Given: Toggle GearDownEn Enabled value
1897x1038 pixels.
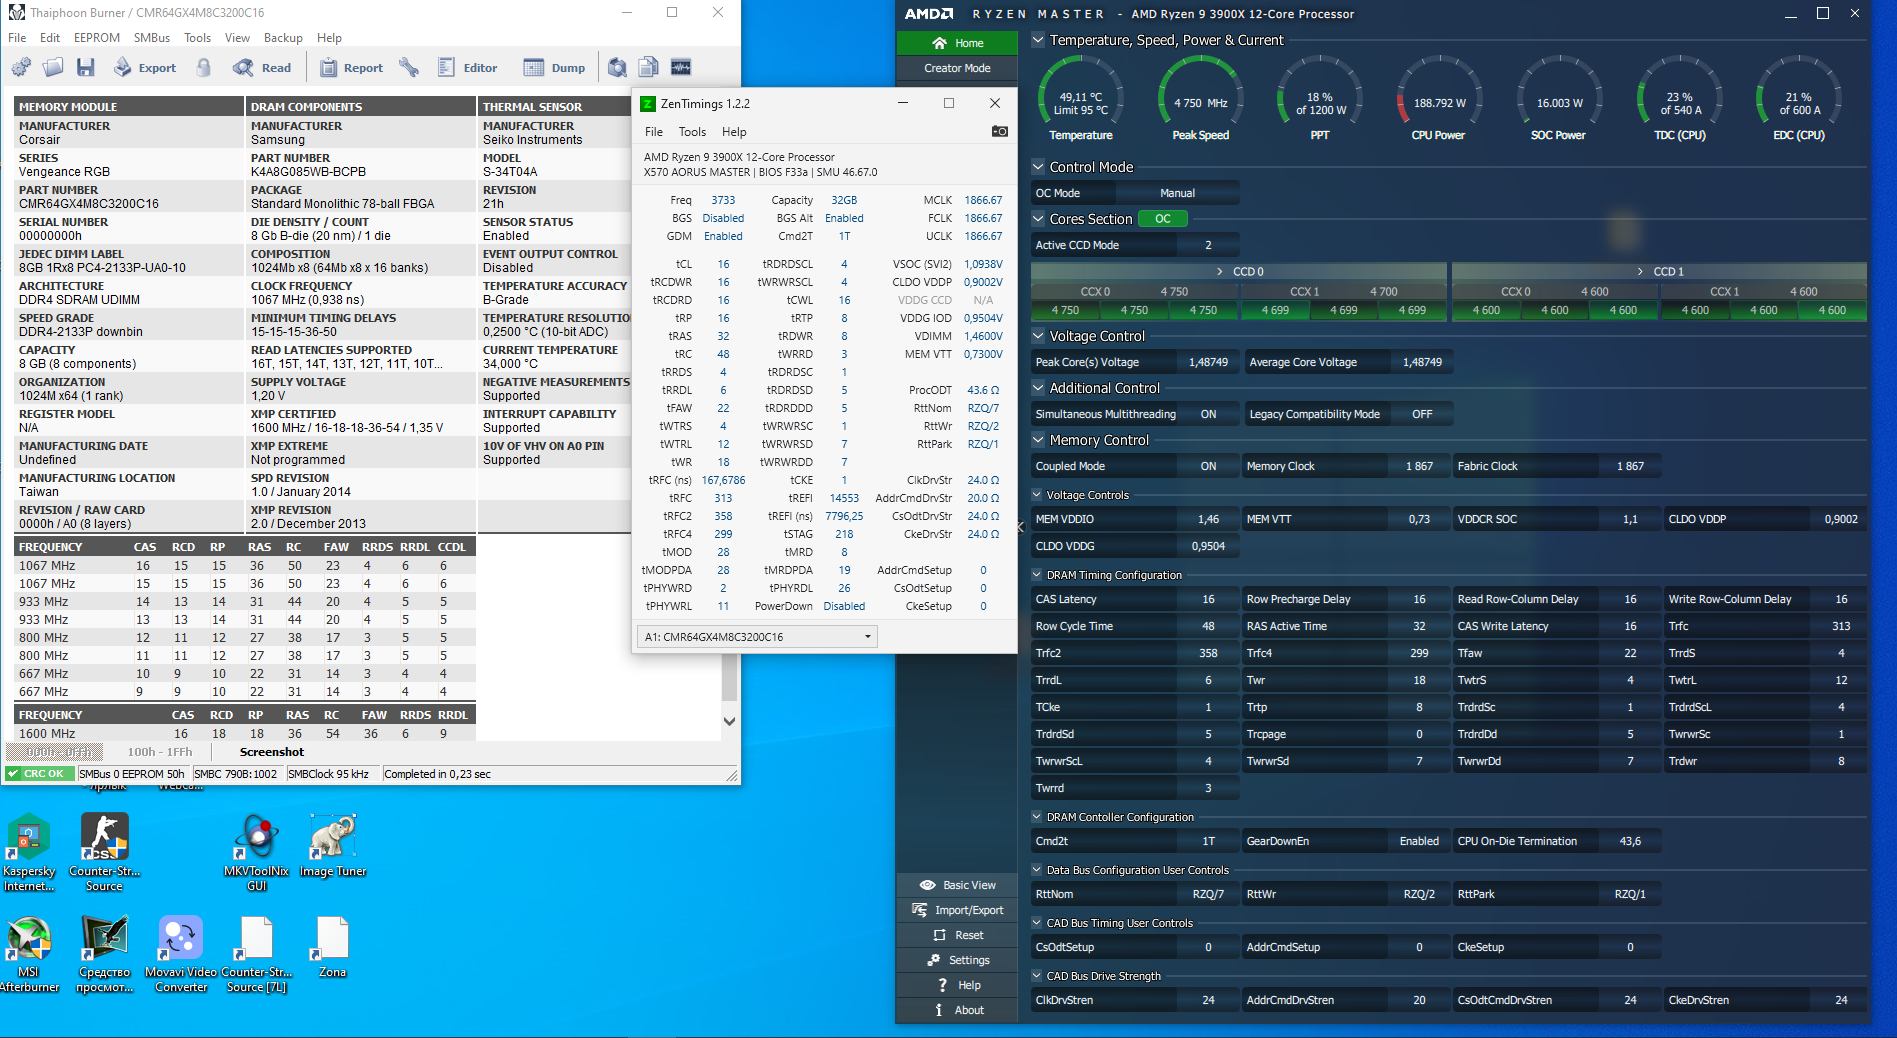Looking at the screenshot, I should 1419,841.
